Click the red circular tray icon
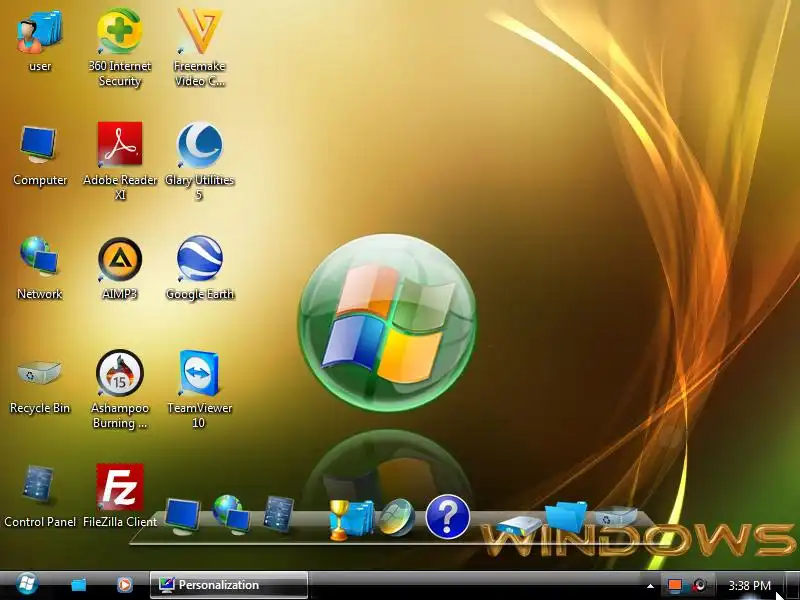This screenshot has width=800, height=600. click(x=699, y=585)
